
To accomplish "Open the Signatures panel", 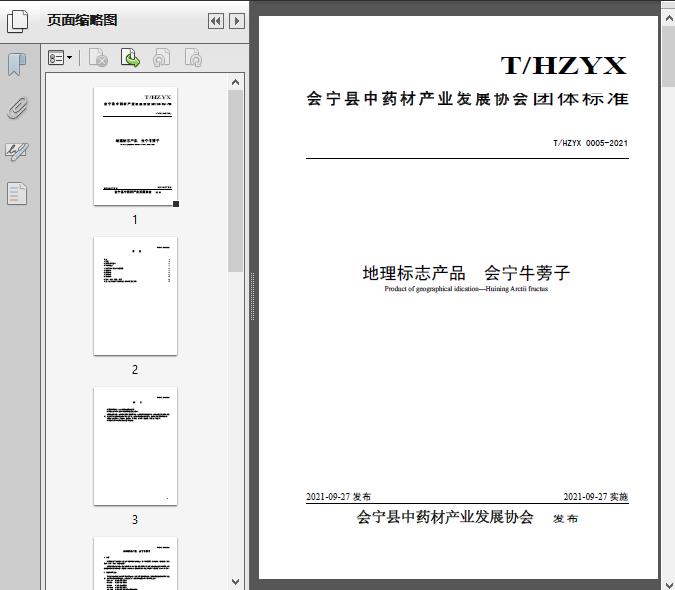I will pyautogui.click(x=17, y=151).
